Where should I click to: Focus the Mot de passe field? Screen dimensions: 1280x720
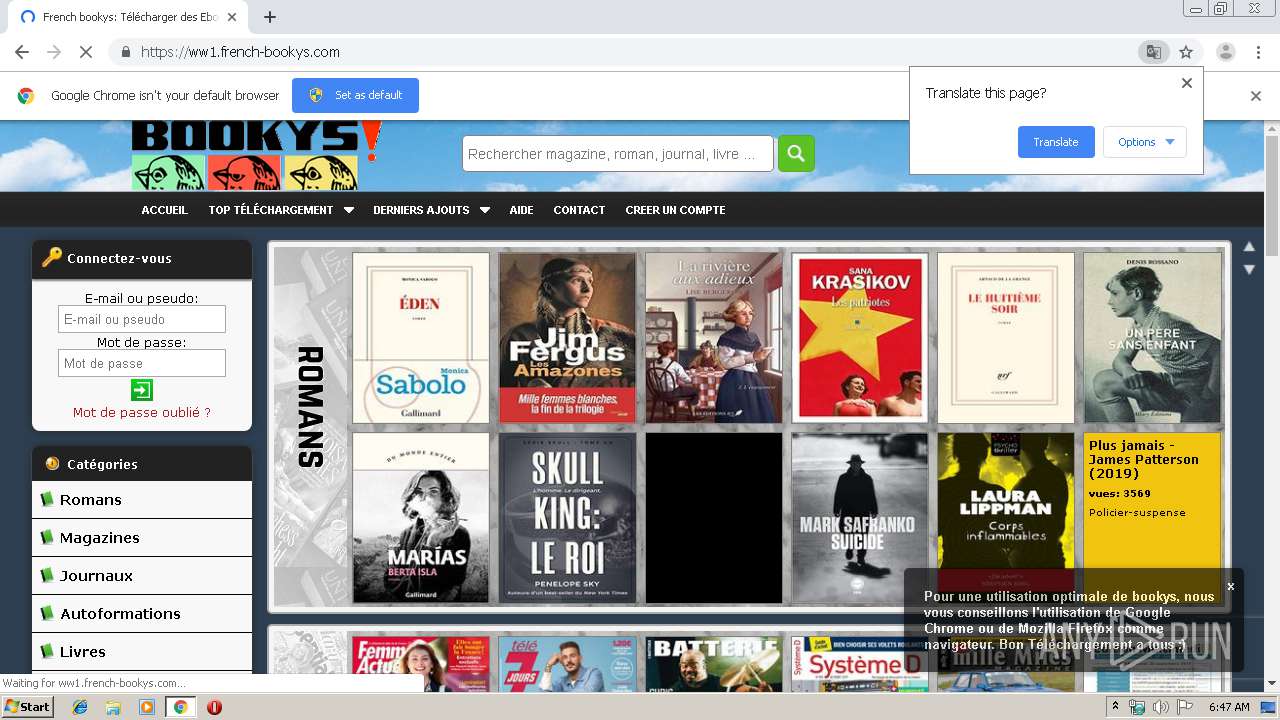coord(142,363)
